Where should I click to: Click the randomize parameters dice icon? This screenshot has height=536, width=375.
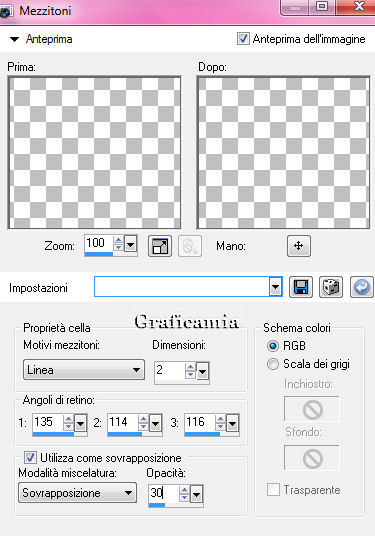[331, 287]
